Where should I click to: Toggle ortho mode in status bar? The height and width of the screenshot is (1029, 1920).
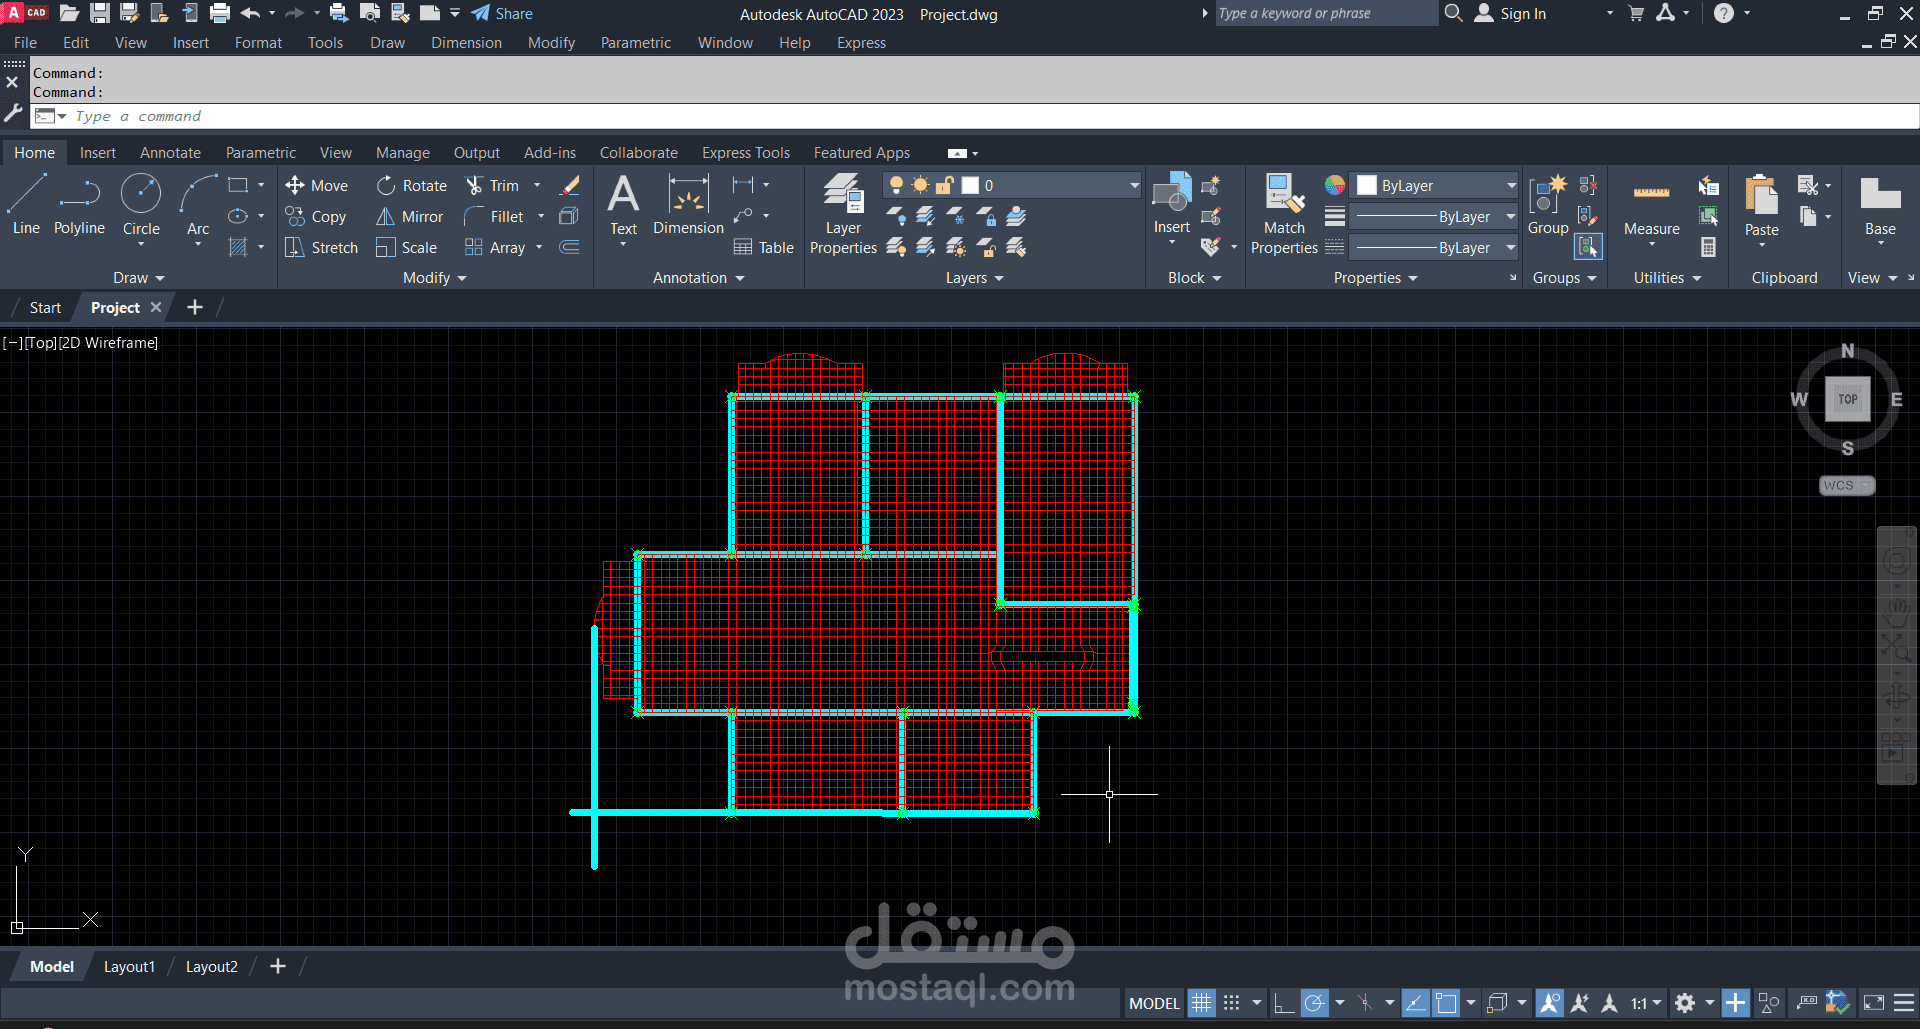(x=1284, y=1003)
